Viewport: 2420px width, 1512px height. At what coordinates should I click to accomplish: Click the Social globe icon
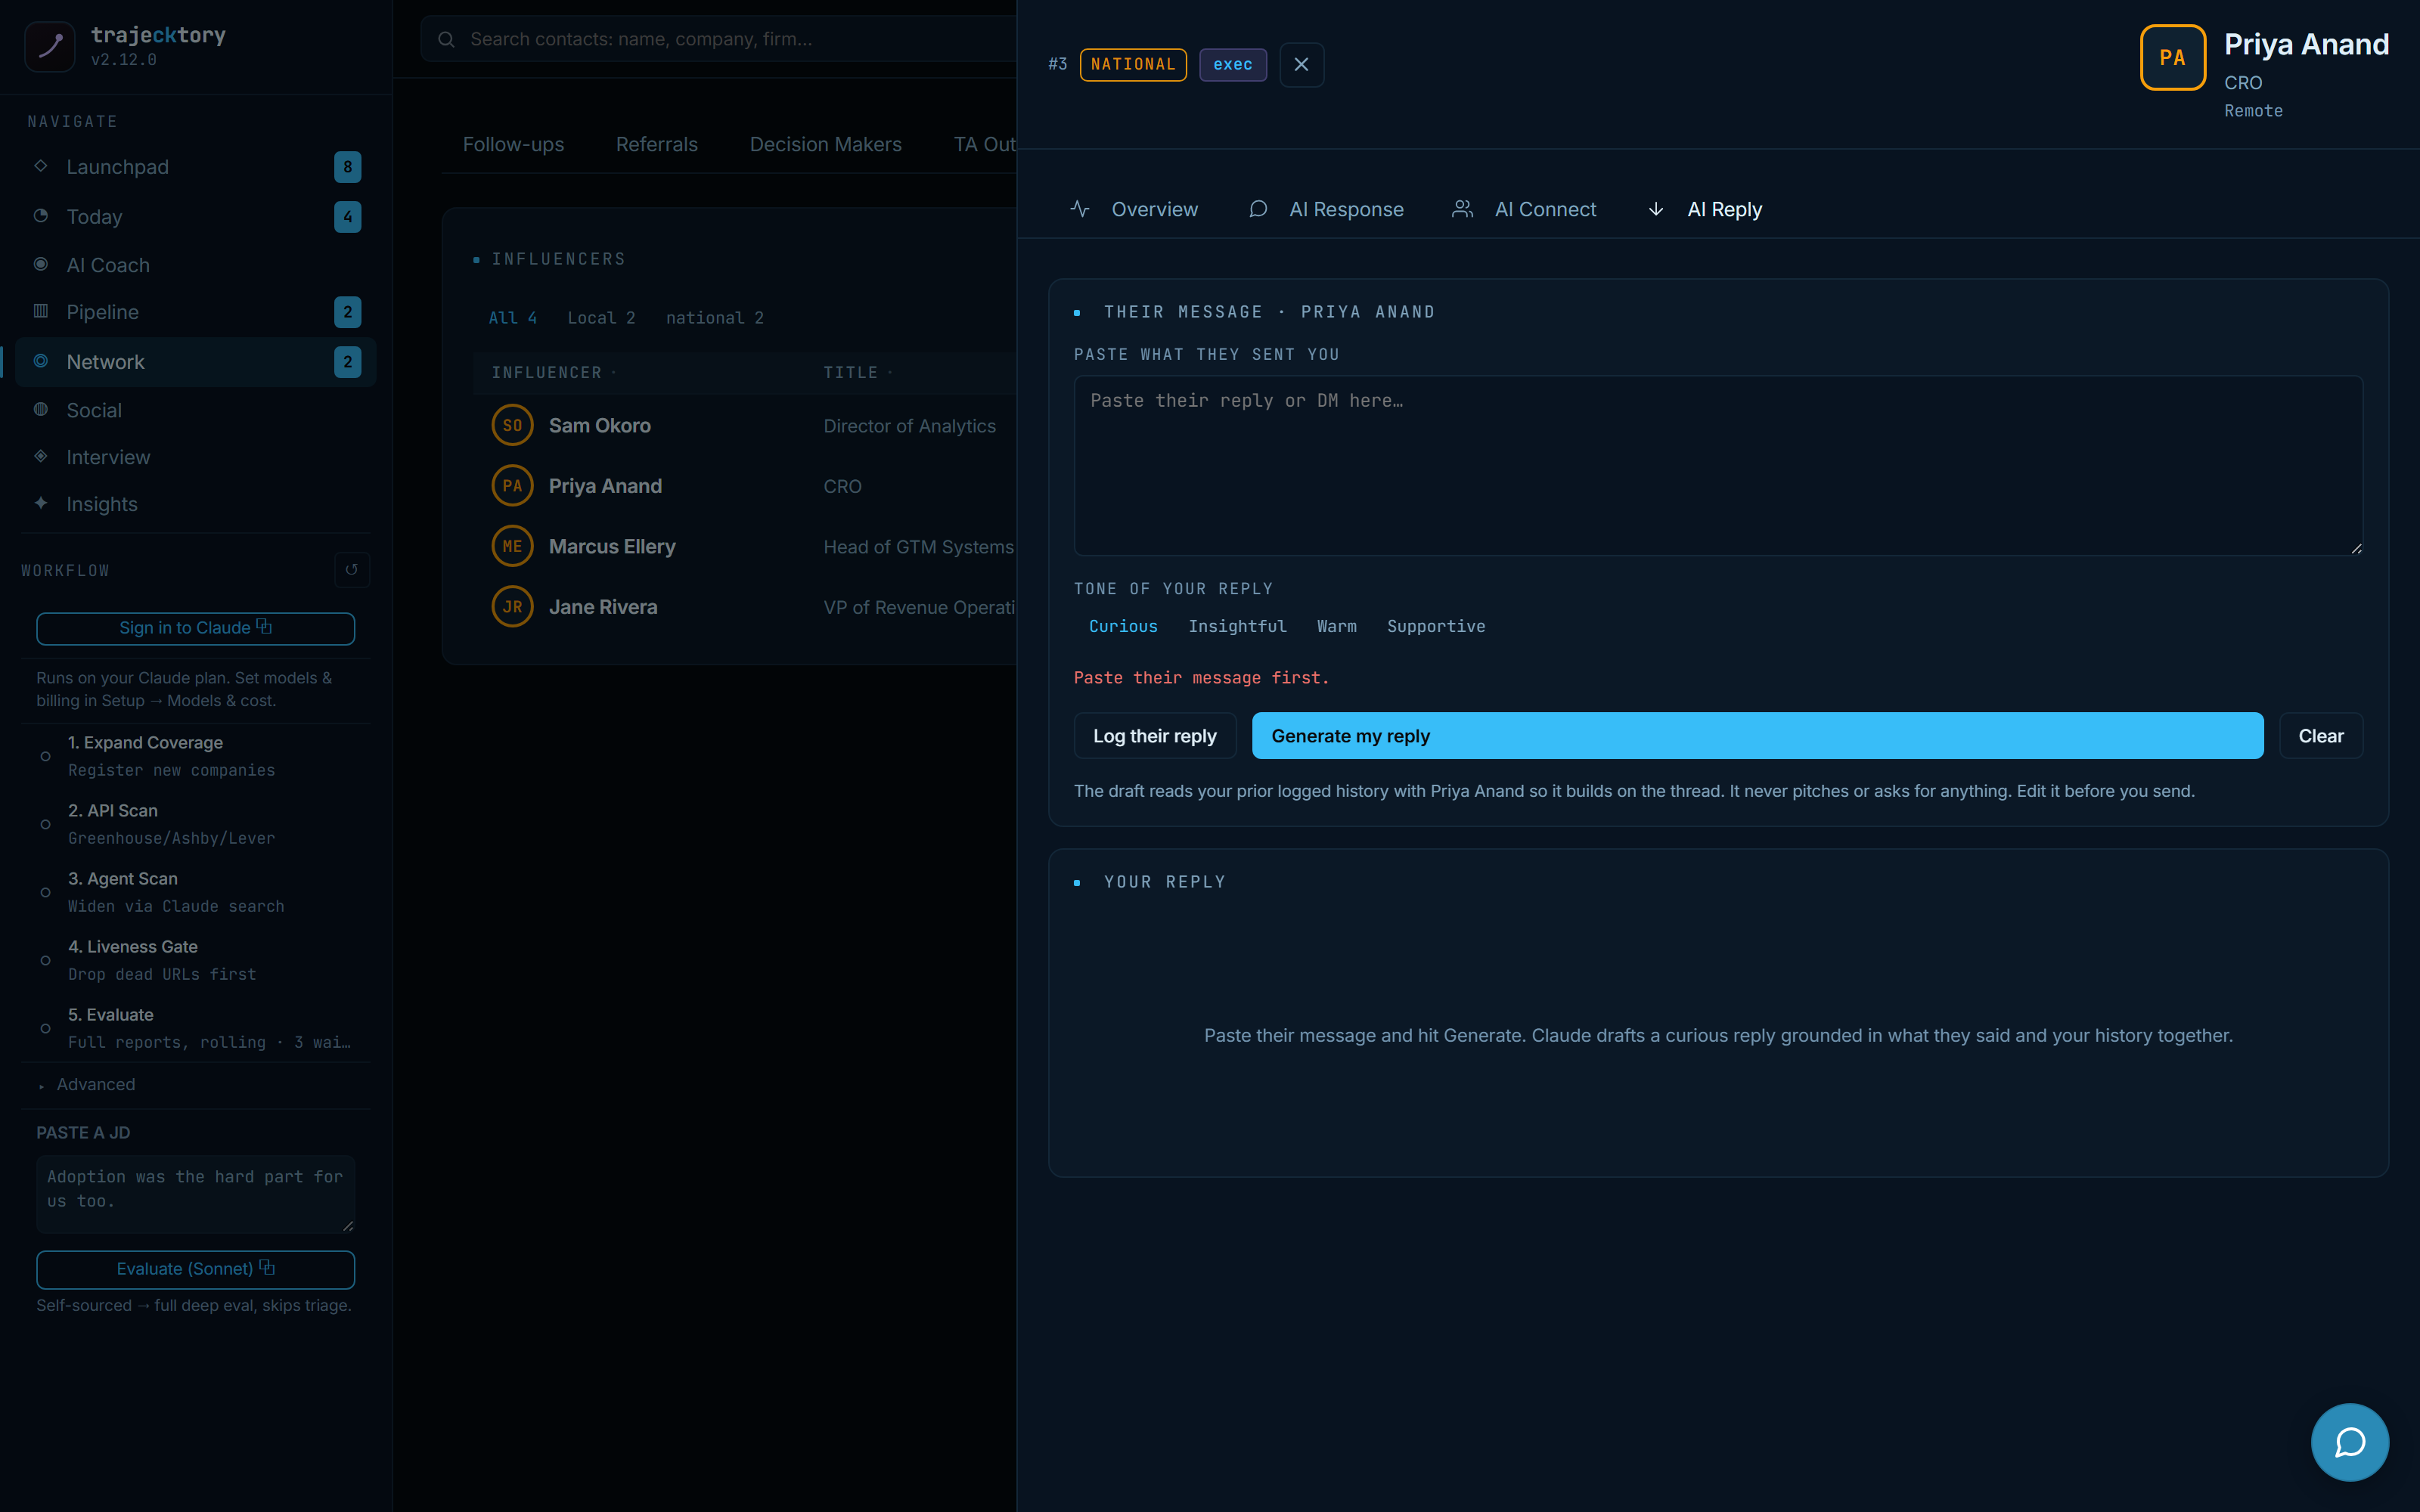[41, 409]
